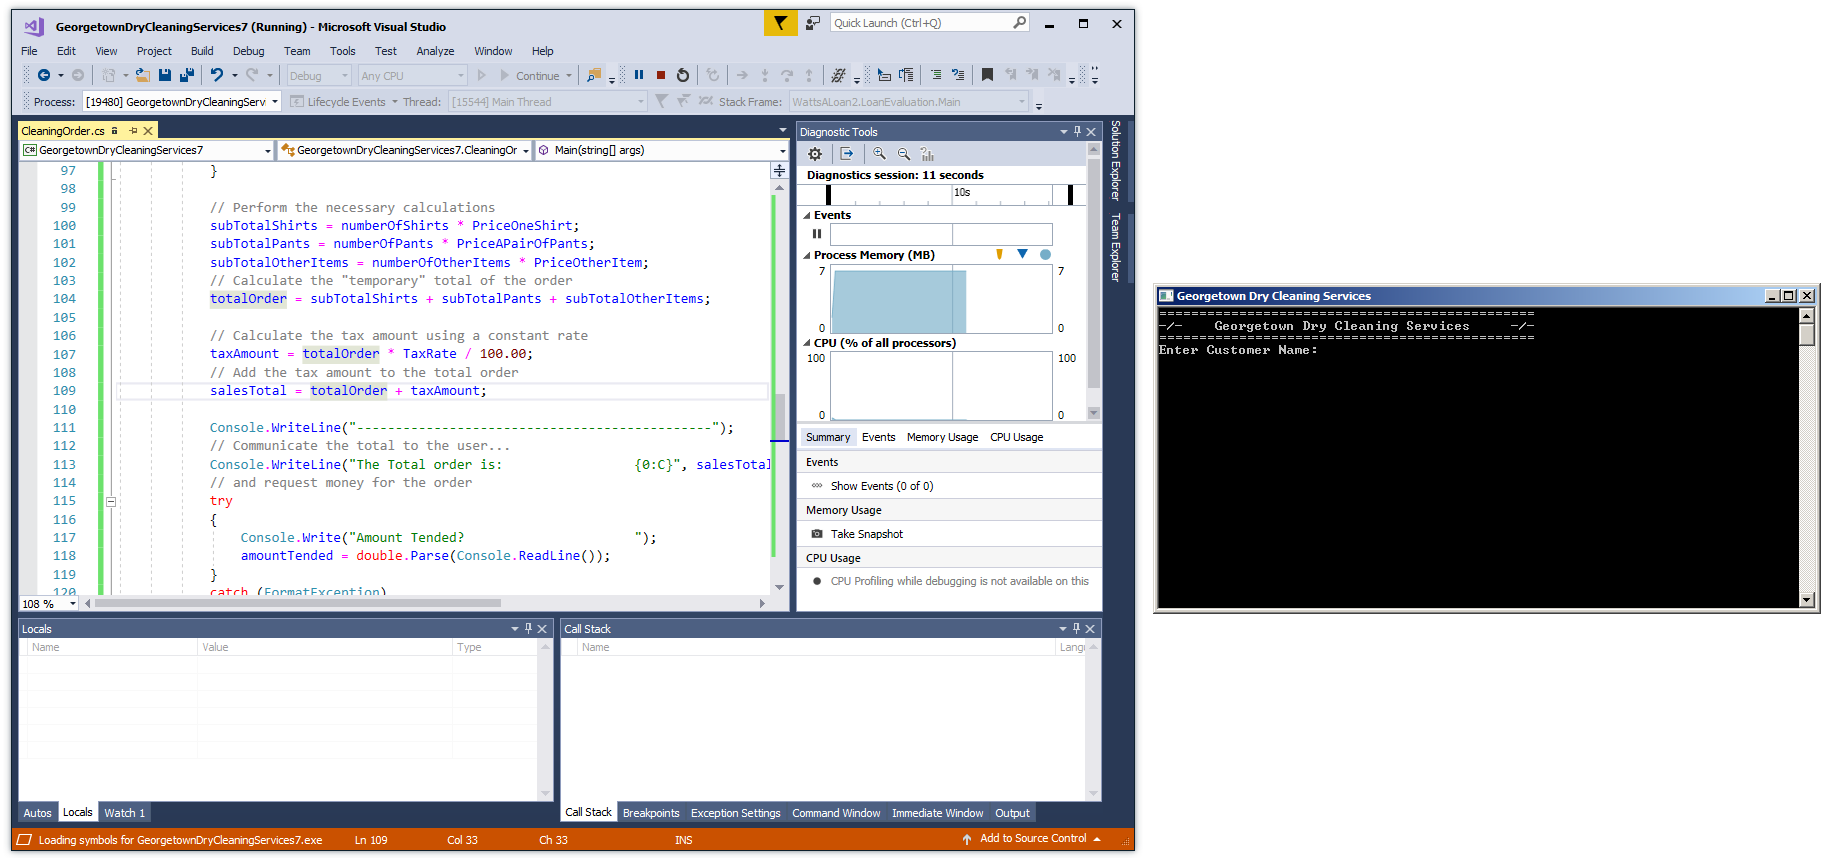The image size is (1825, 858).
Task: Click Add to Source Control
Action: (1033, 838)
